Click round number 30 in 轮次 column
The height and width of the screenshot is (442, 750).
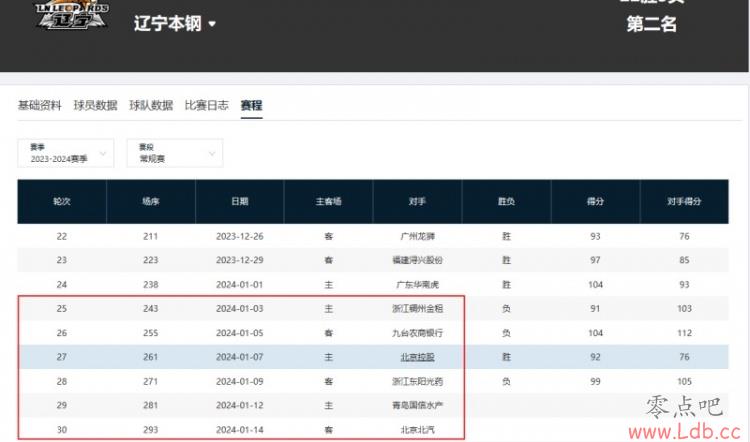point(62,430)
